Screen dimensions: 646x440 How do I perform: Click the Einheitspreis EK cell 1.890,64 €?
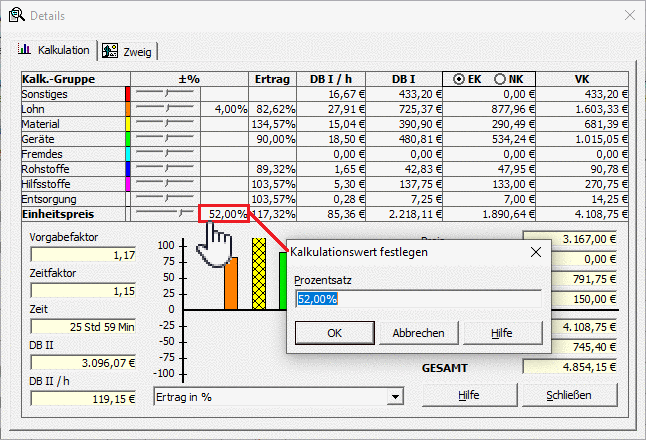(489, 214)
